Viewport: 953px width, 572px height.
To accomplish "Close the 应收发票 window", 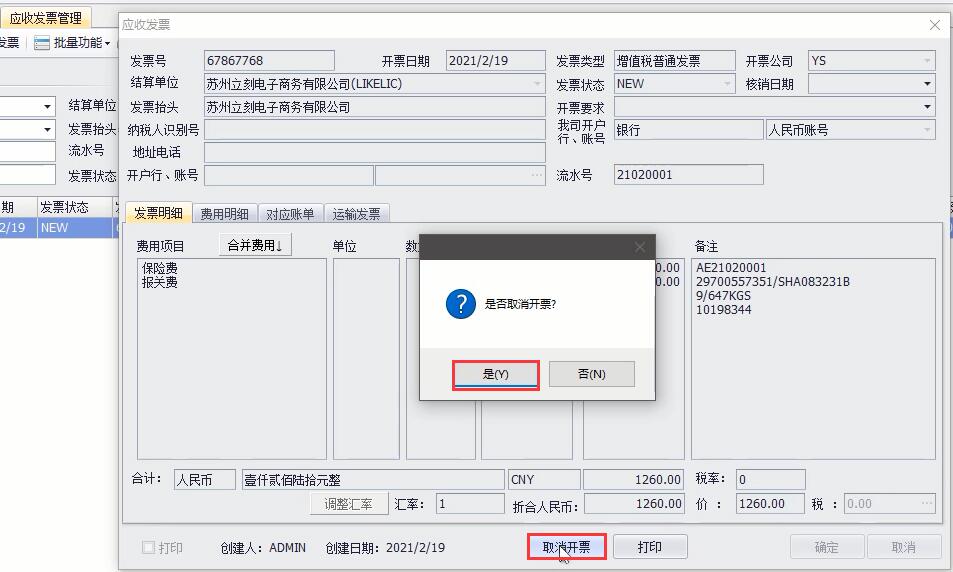I will coord(934,25).
